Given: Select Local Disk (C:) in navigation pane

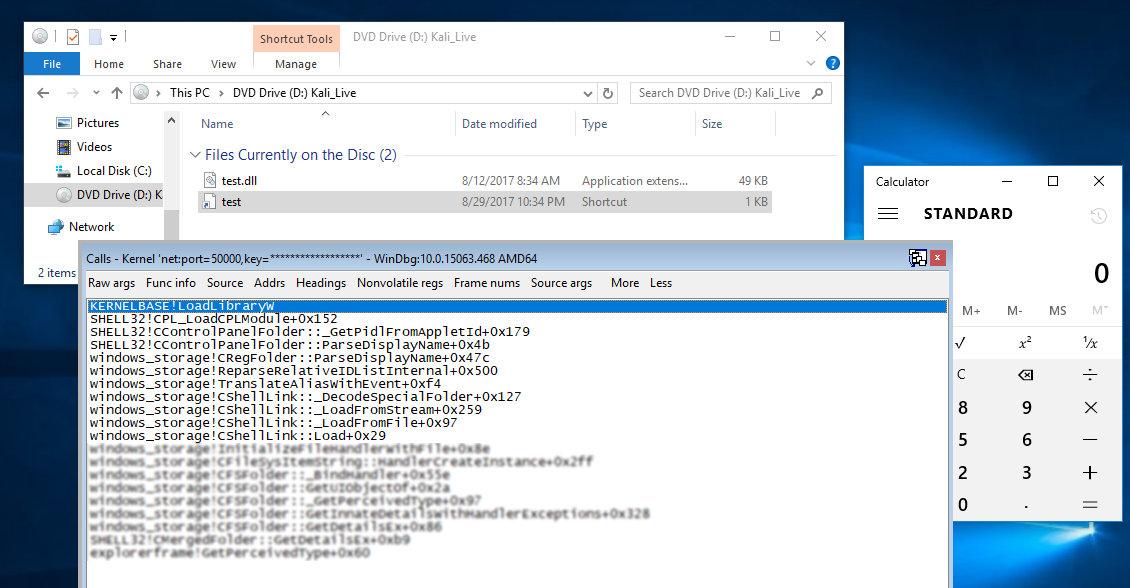Looking at the screenshot, I should (114, 171).
